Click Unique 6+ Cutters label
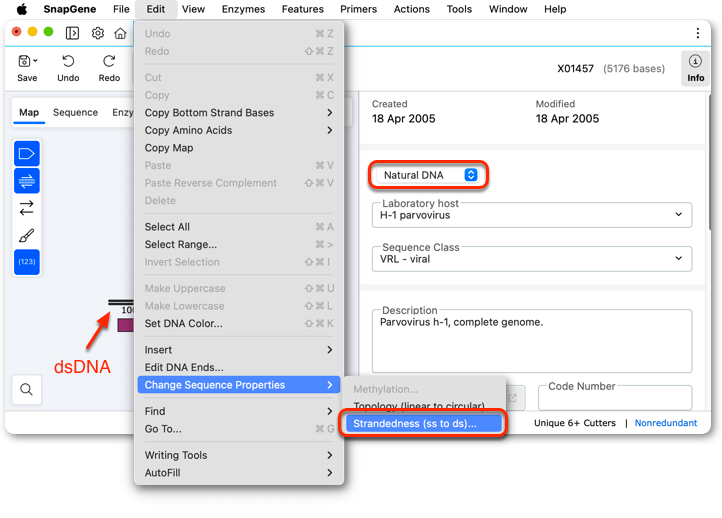 pyautogui.click(x=575, y=423)
